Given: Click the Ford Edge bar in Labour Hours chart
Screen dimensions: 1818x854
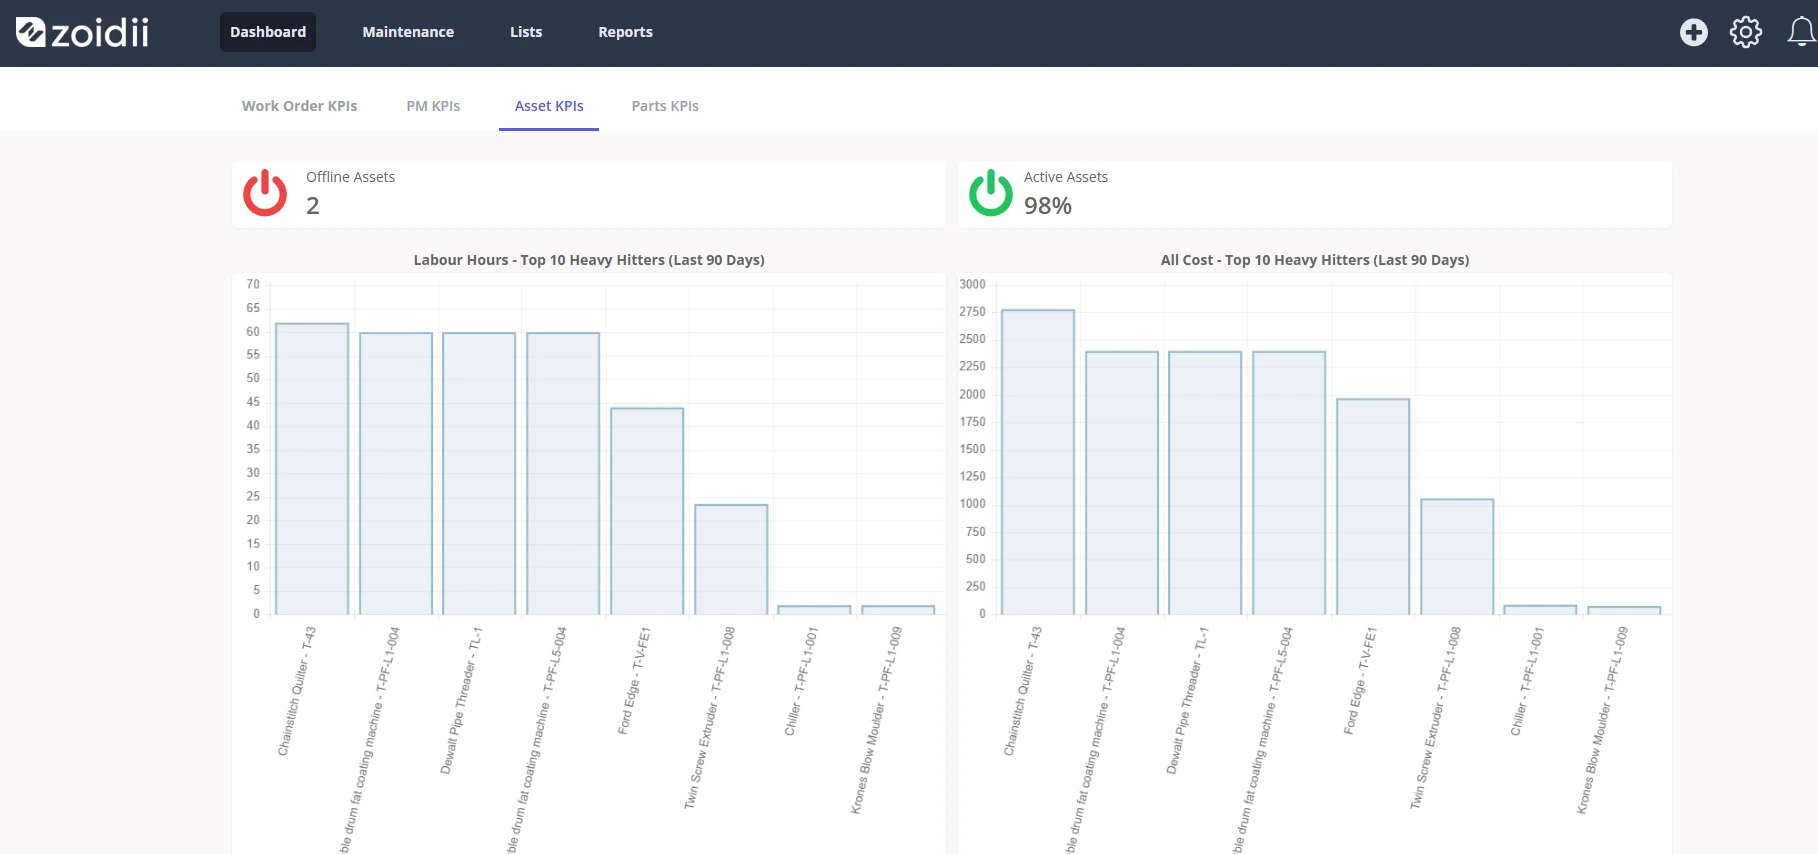Looking at the screenshot, I should (x=647, y=511).
